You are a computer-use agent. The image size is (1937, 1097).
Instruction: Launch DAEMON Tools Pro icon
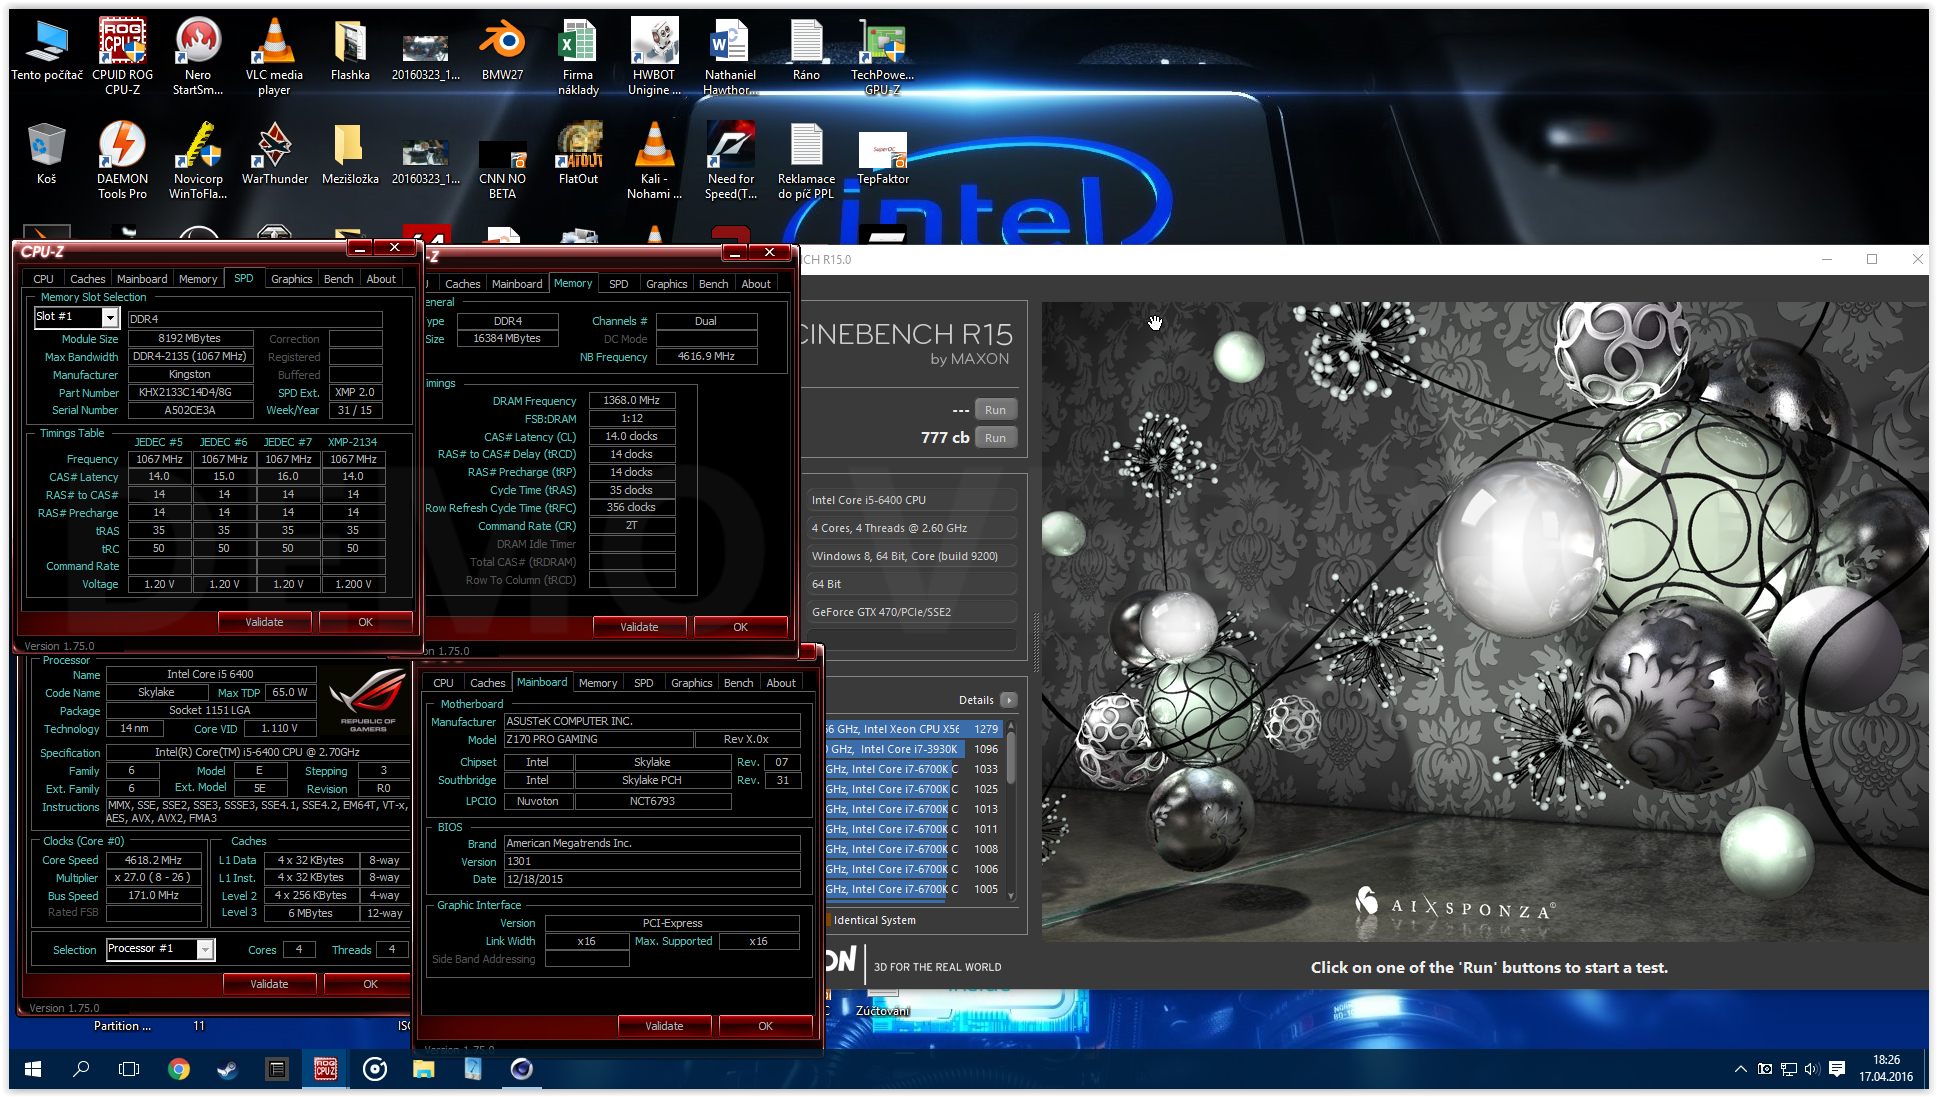click(122, 160)
